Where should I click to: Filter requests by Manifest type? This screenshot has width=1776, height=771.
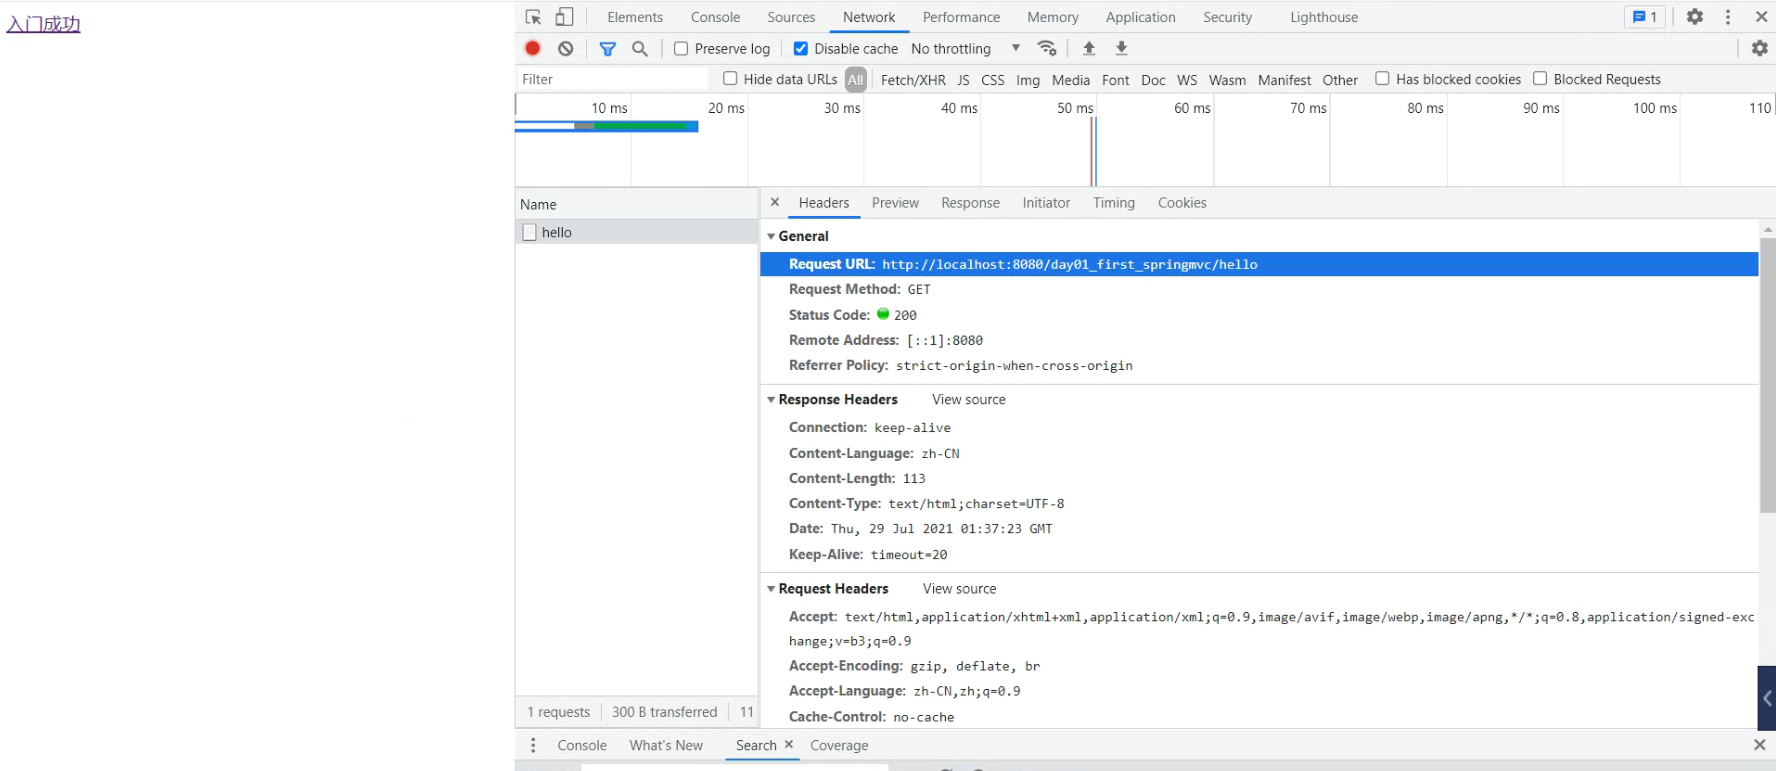point(1284,80)
